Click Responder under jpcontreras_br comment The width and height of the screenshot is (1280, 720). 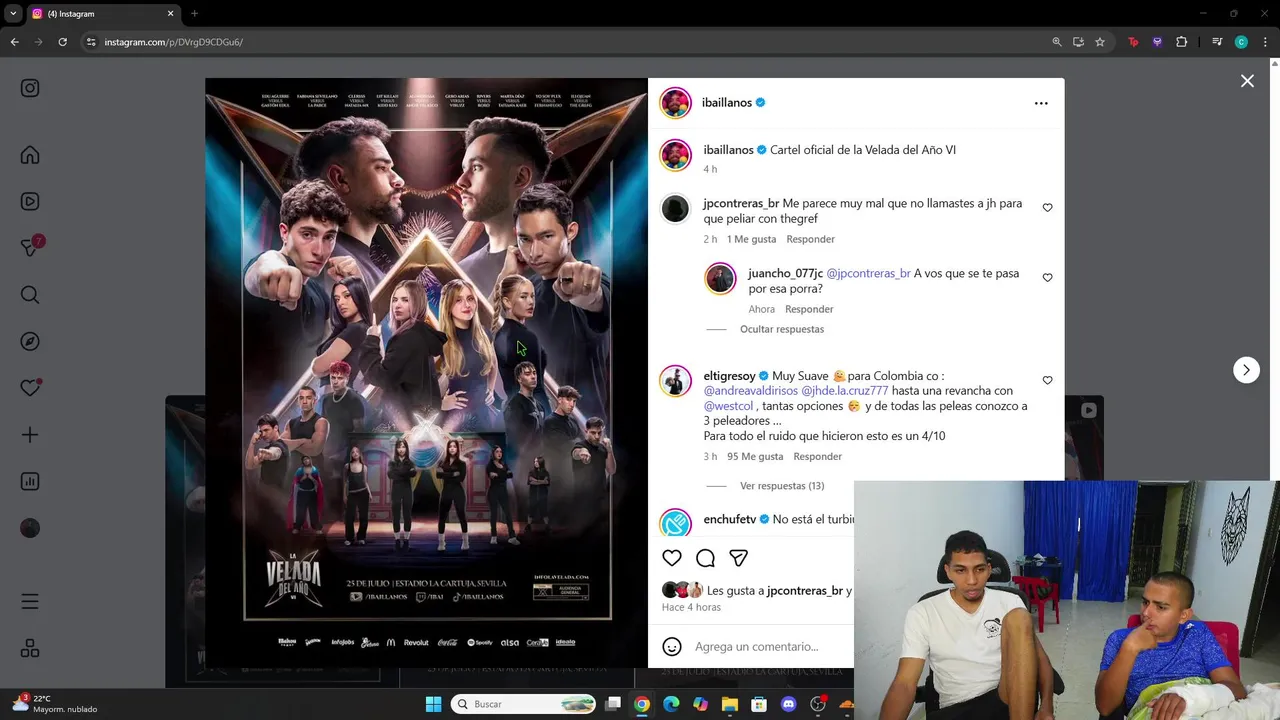tap(810, 239)
